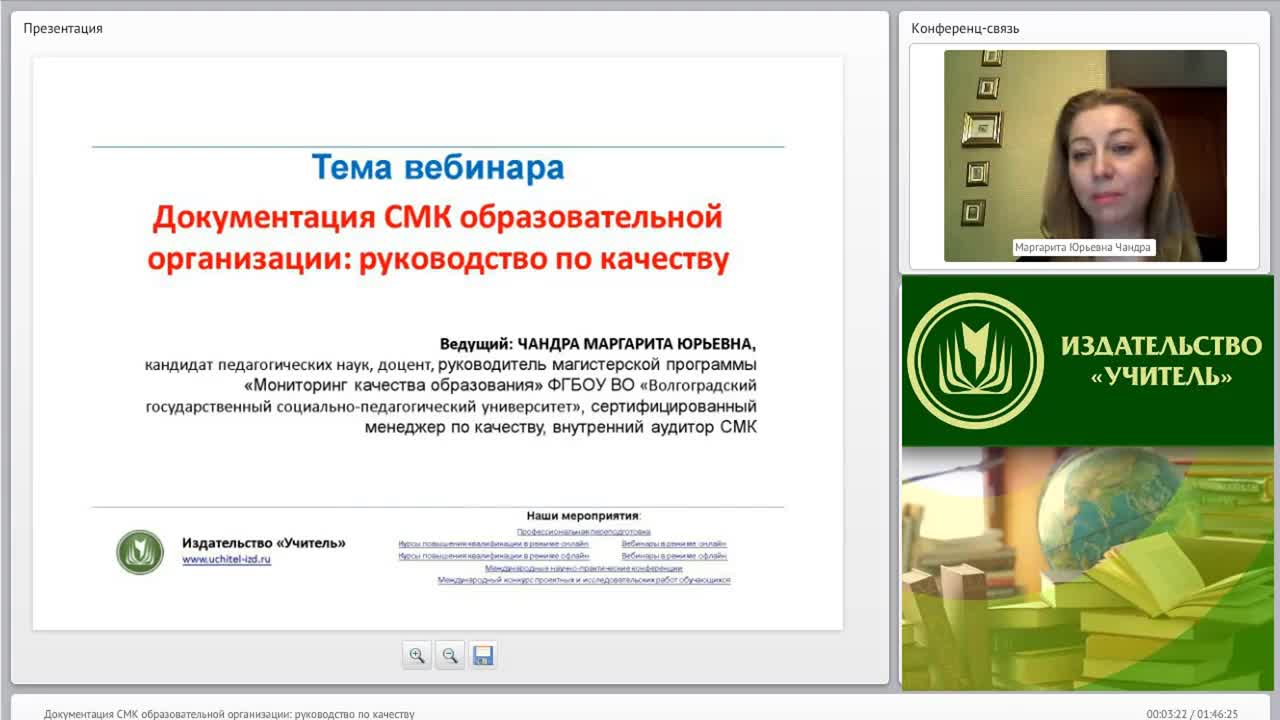The image size is (1280, 720).
Task: Open 'Вебинары в режиме офлайн' link
Action: 674,556
